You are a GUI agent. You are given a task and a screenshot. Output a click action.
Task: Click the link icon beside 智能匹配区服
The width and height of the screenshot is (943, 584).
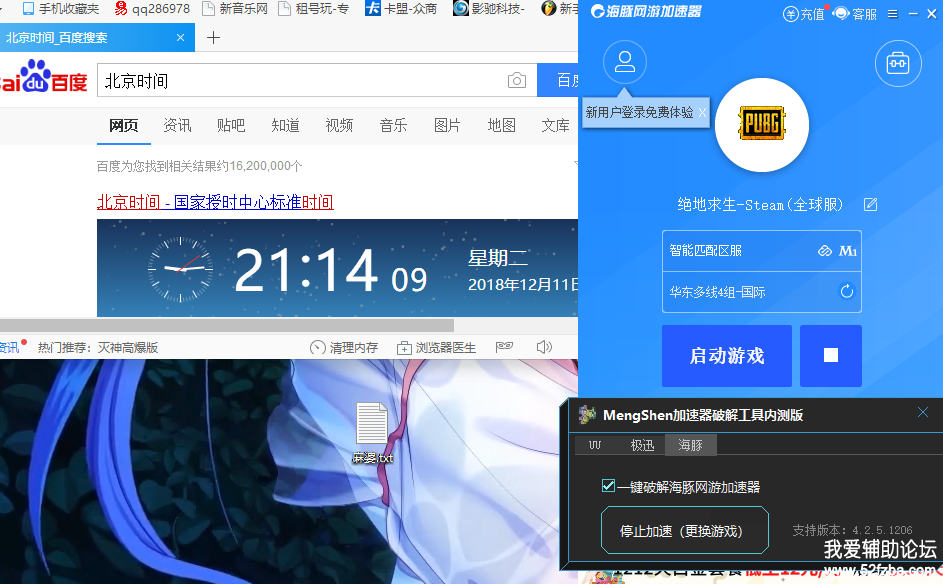pos(825,251)
